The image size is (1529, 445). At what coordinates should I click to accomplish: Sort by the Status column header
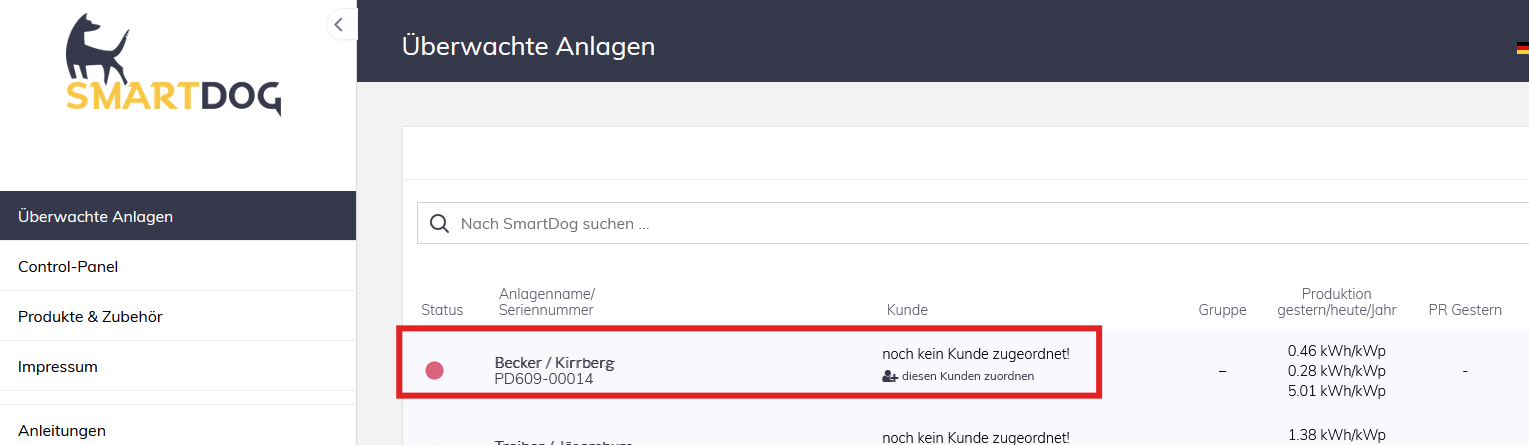point(442,310)
